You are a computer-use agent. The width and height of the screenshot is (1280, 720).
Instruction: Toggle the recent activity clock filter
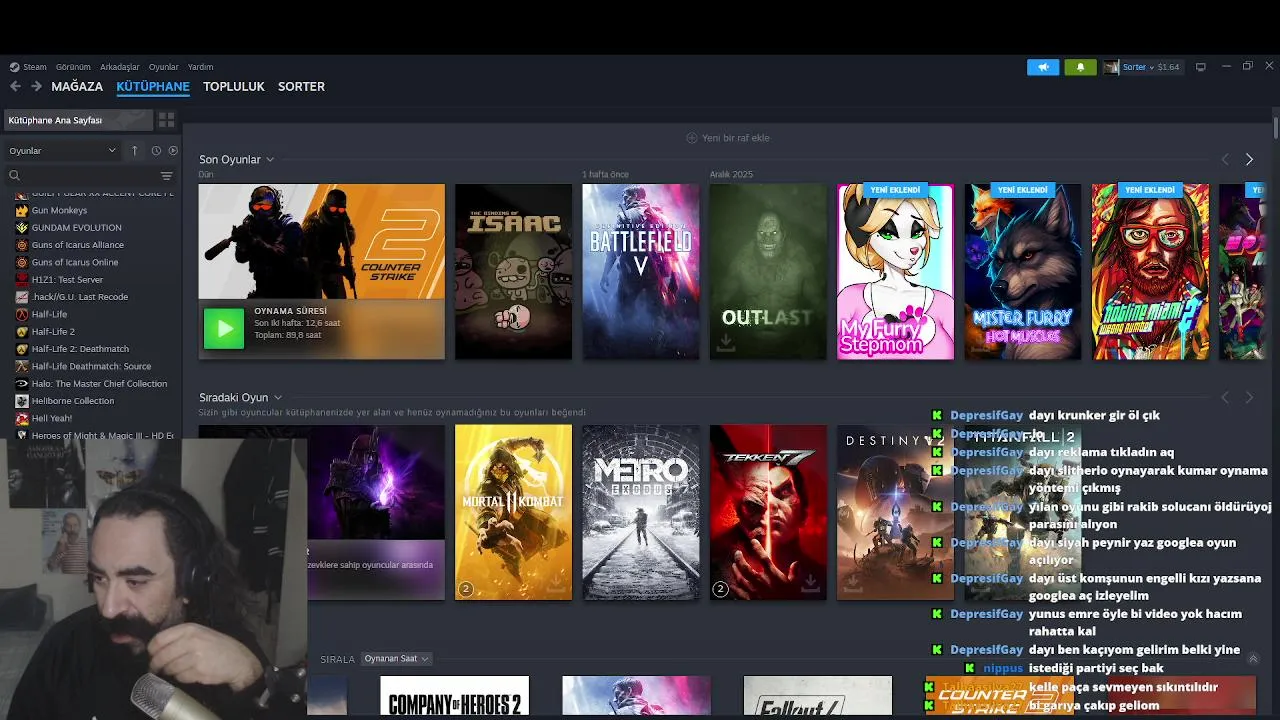pyautogui.click(x=156, y=151)
